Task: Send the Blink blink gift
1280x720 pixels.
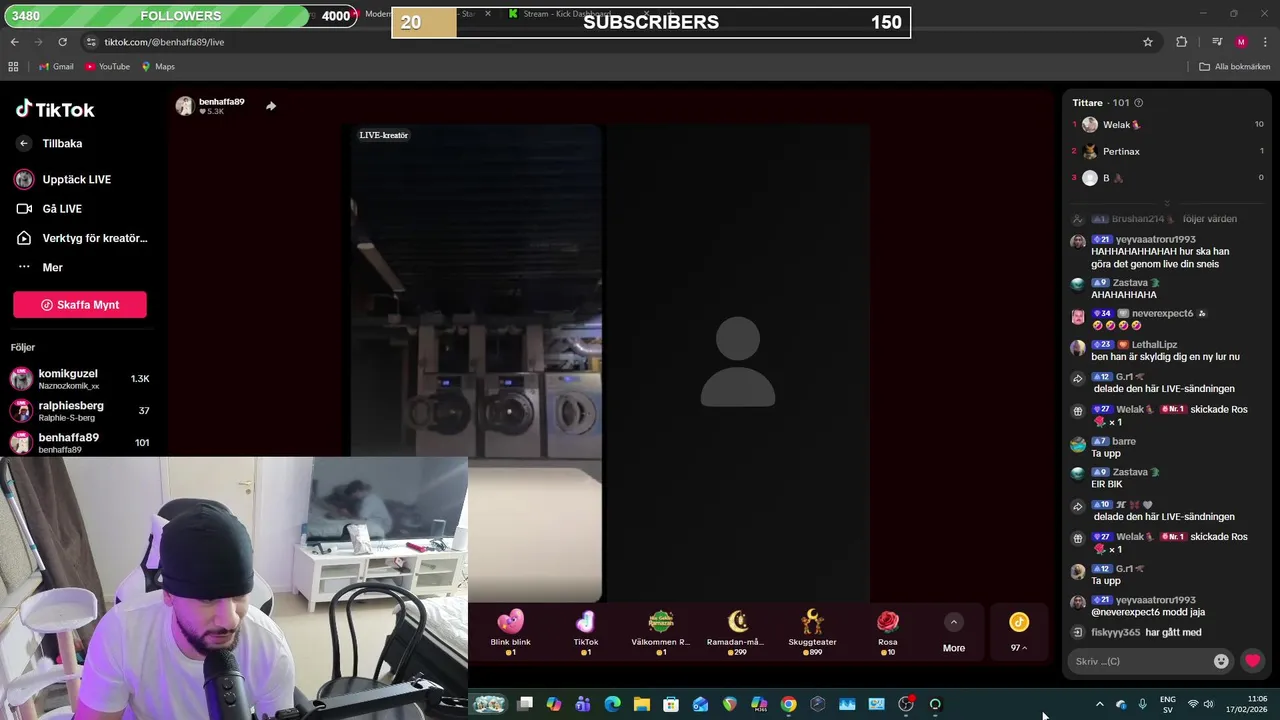Action: pyautogui.click(x=510, y=632)
